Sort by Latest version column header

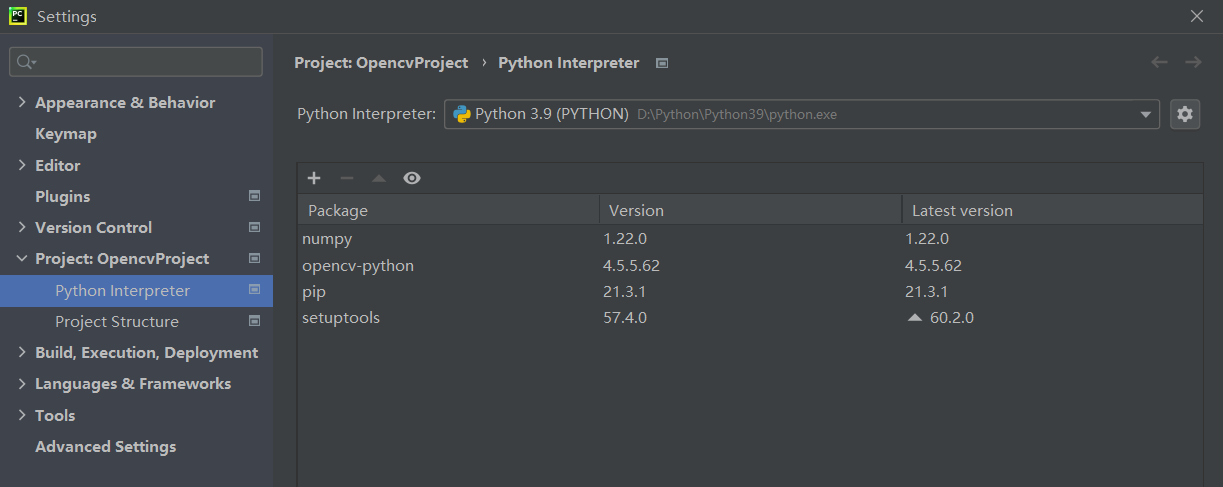tap(962, 211)
